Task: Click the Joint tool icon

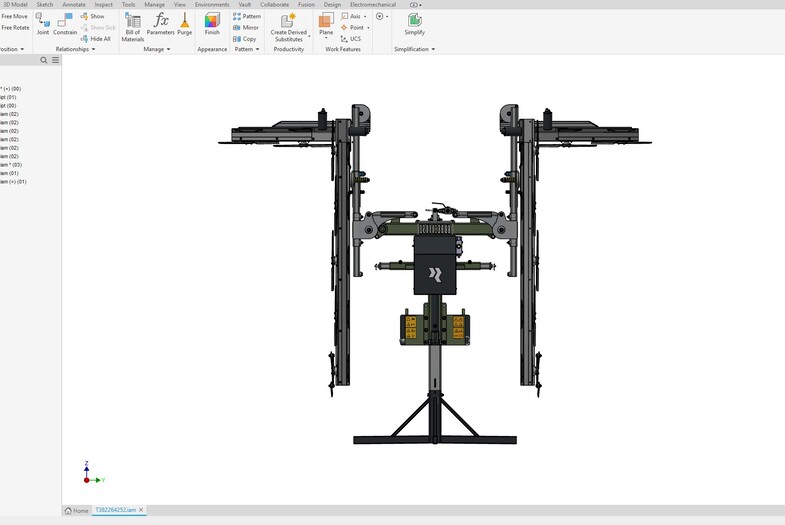Action: (42, 21)
